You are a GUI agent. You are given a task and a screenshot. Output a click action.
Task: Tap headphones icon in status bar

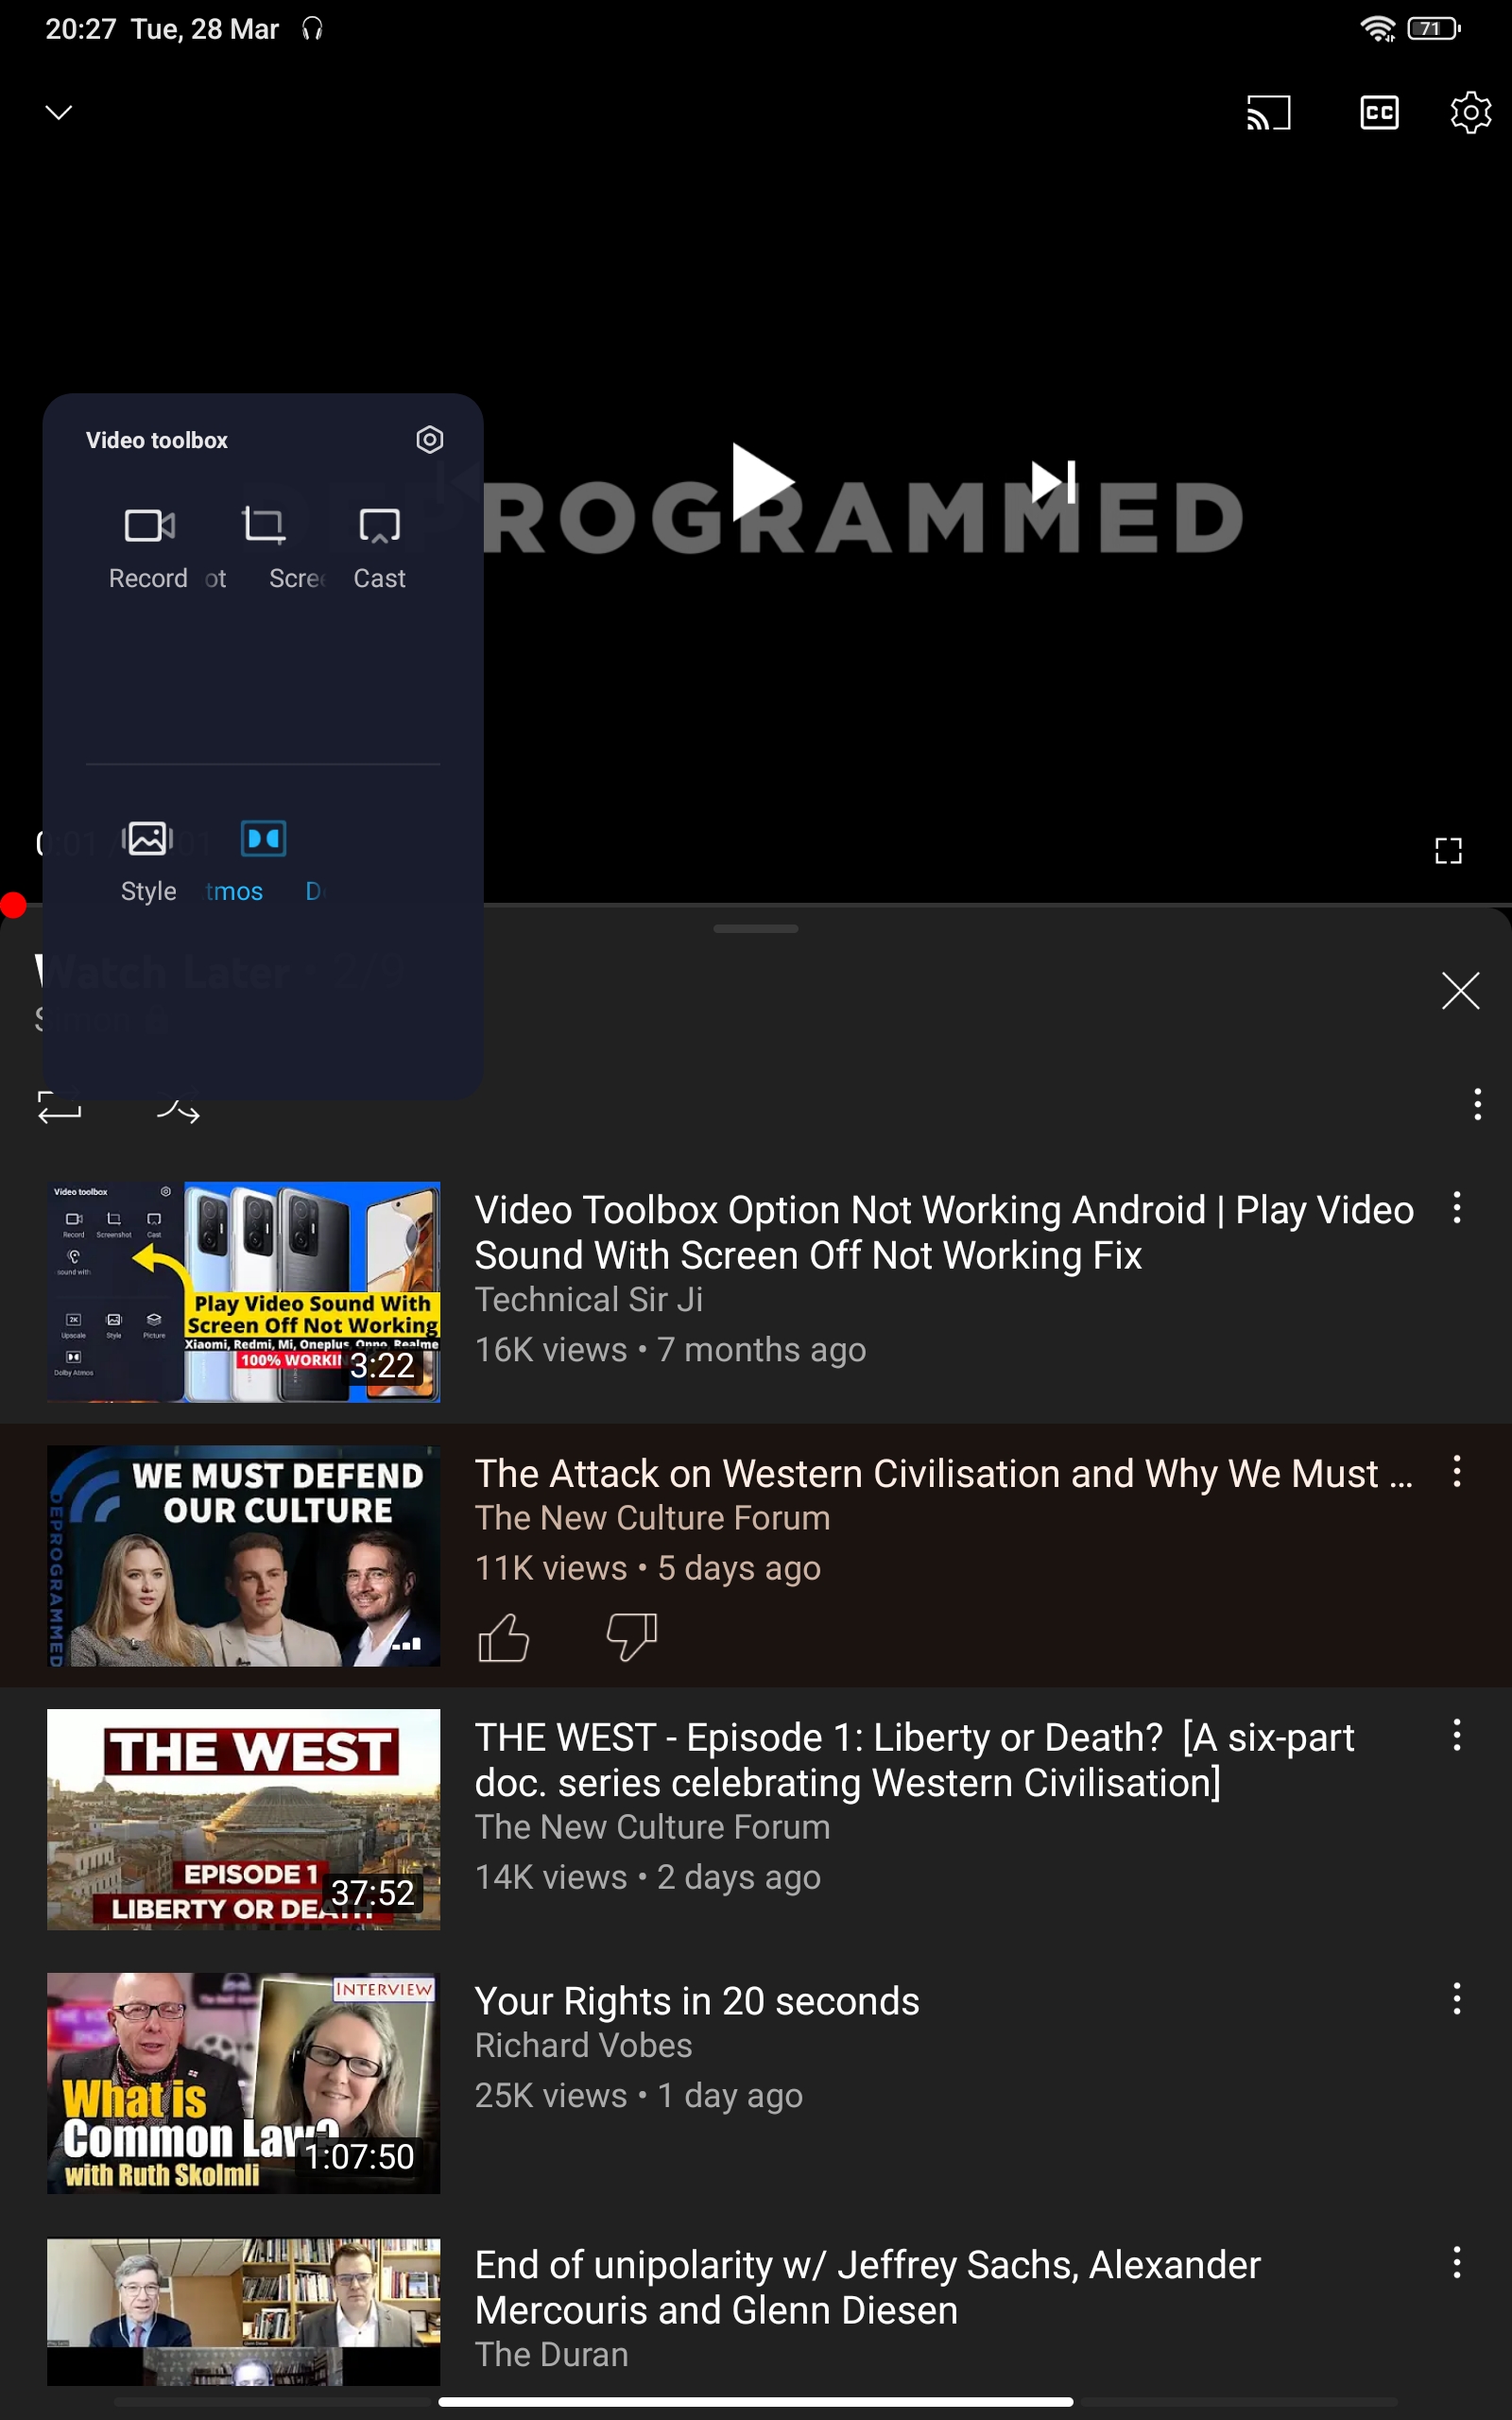tap(312, 29)
